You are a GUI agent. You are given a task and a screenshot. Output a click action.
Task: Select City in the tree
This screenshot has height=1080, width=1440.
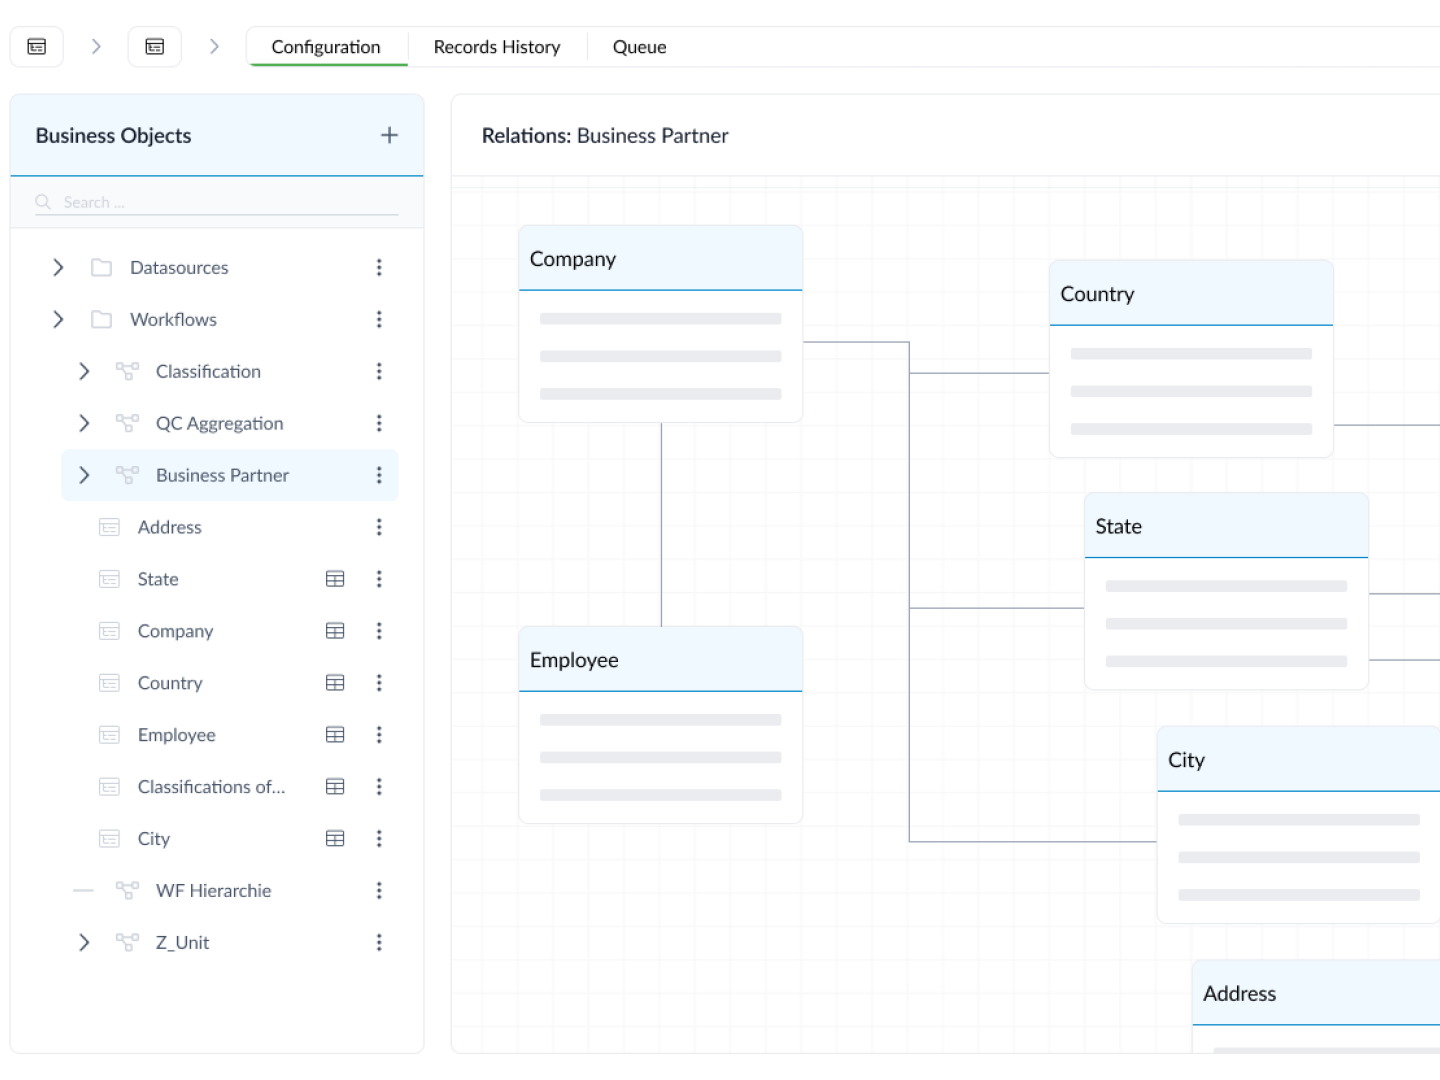click(154, 839)
